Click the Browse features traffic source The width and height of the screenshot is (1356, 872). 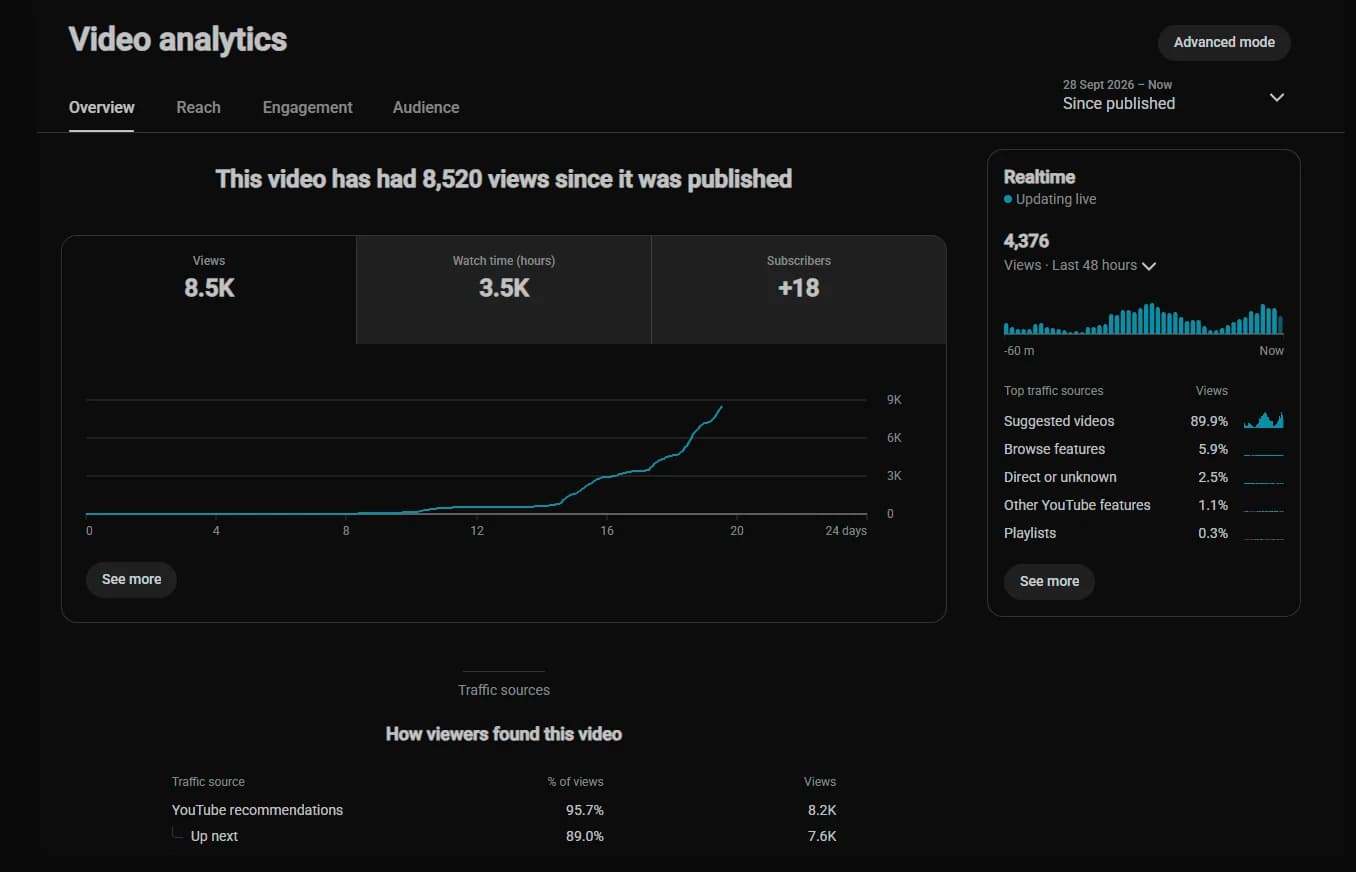pos(1054,449)
